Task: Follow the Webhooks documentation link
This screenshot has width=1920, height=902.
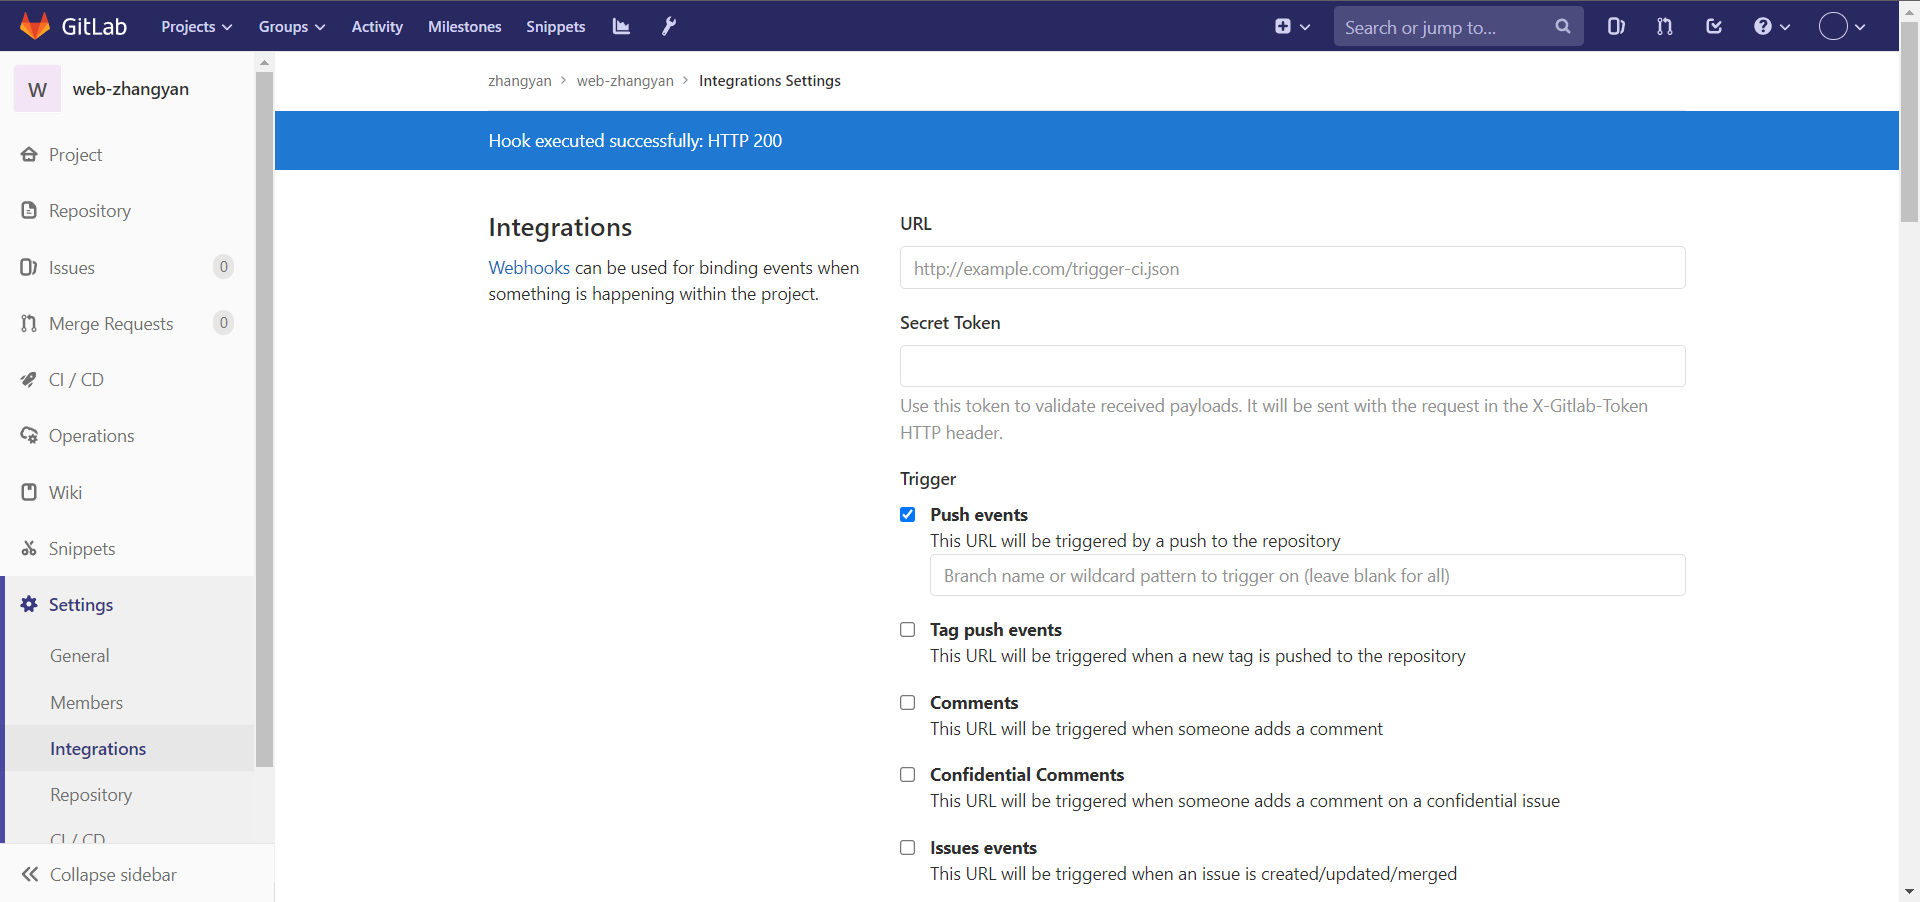Action: click(x=529, y=268)
